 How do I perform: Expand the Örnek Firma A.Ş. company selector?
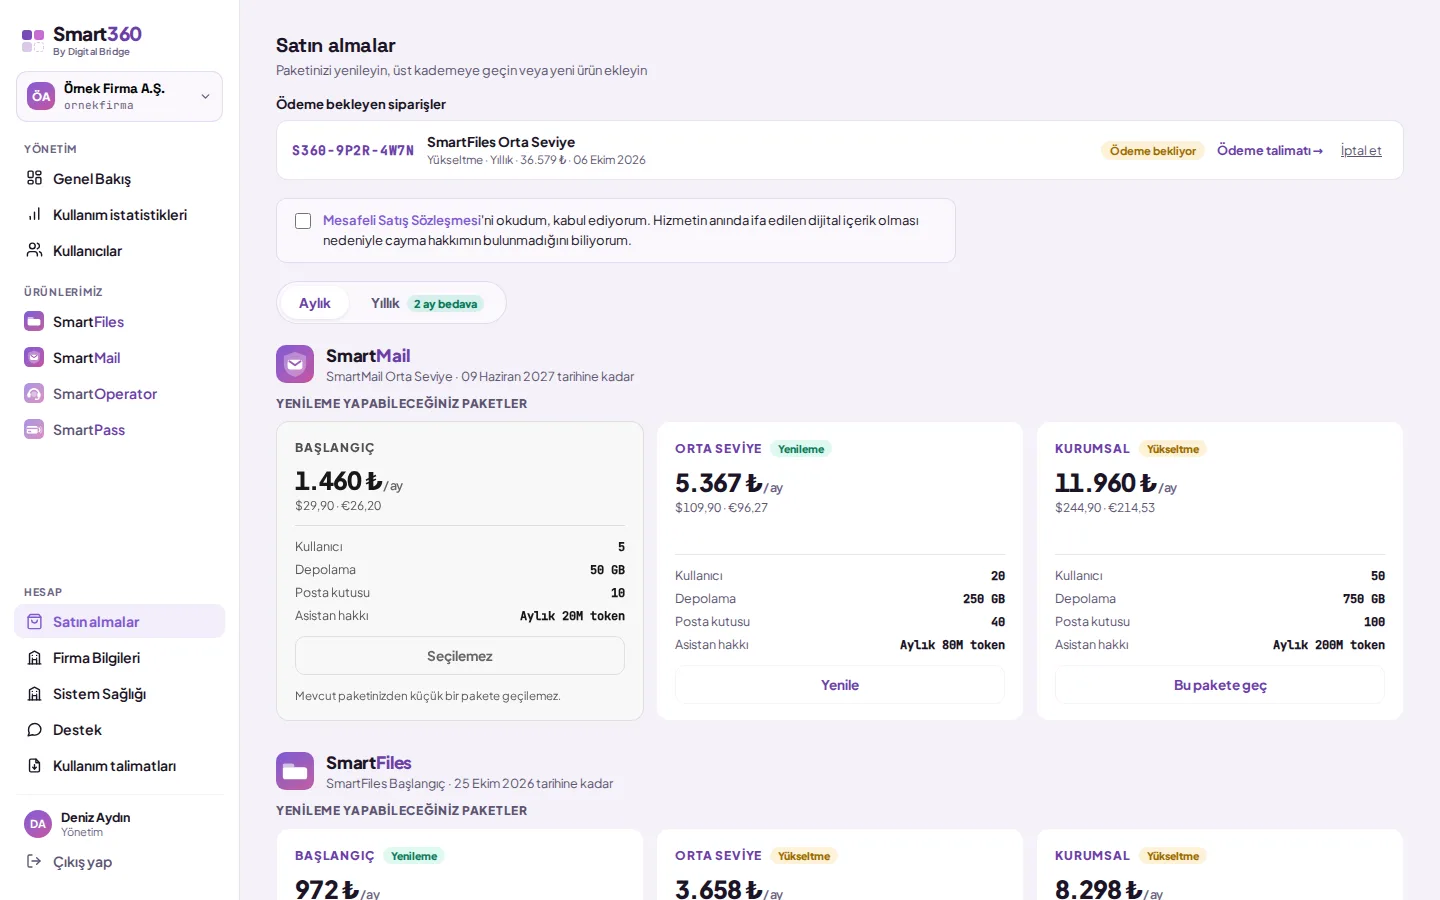pos(119,96)
